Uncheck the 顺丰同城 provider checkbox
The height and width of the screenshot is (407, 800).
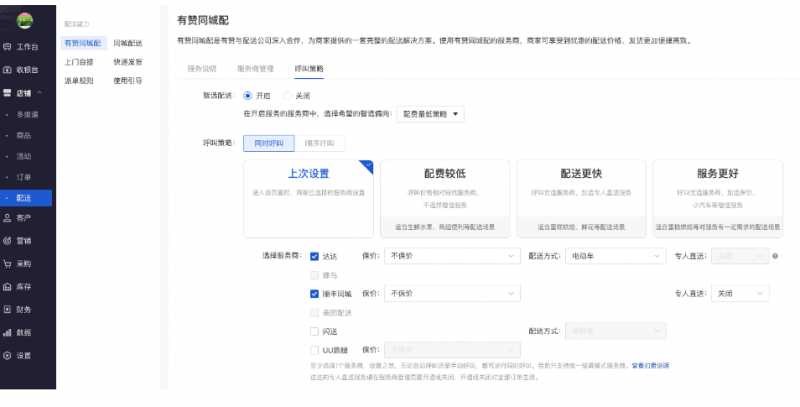[314, 294]
